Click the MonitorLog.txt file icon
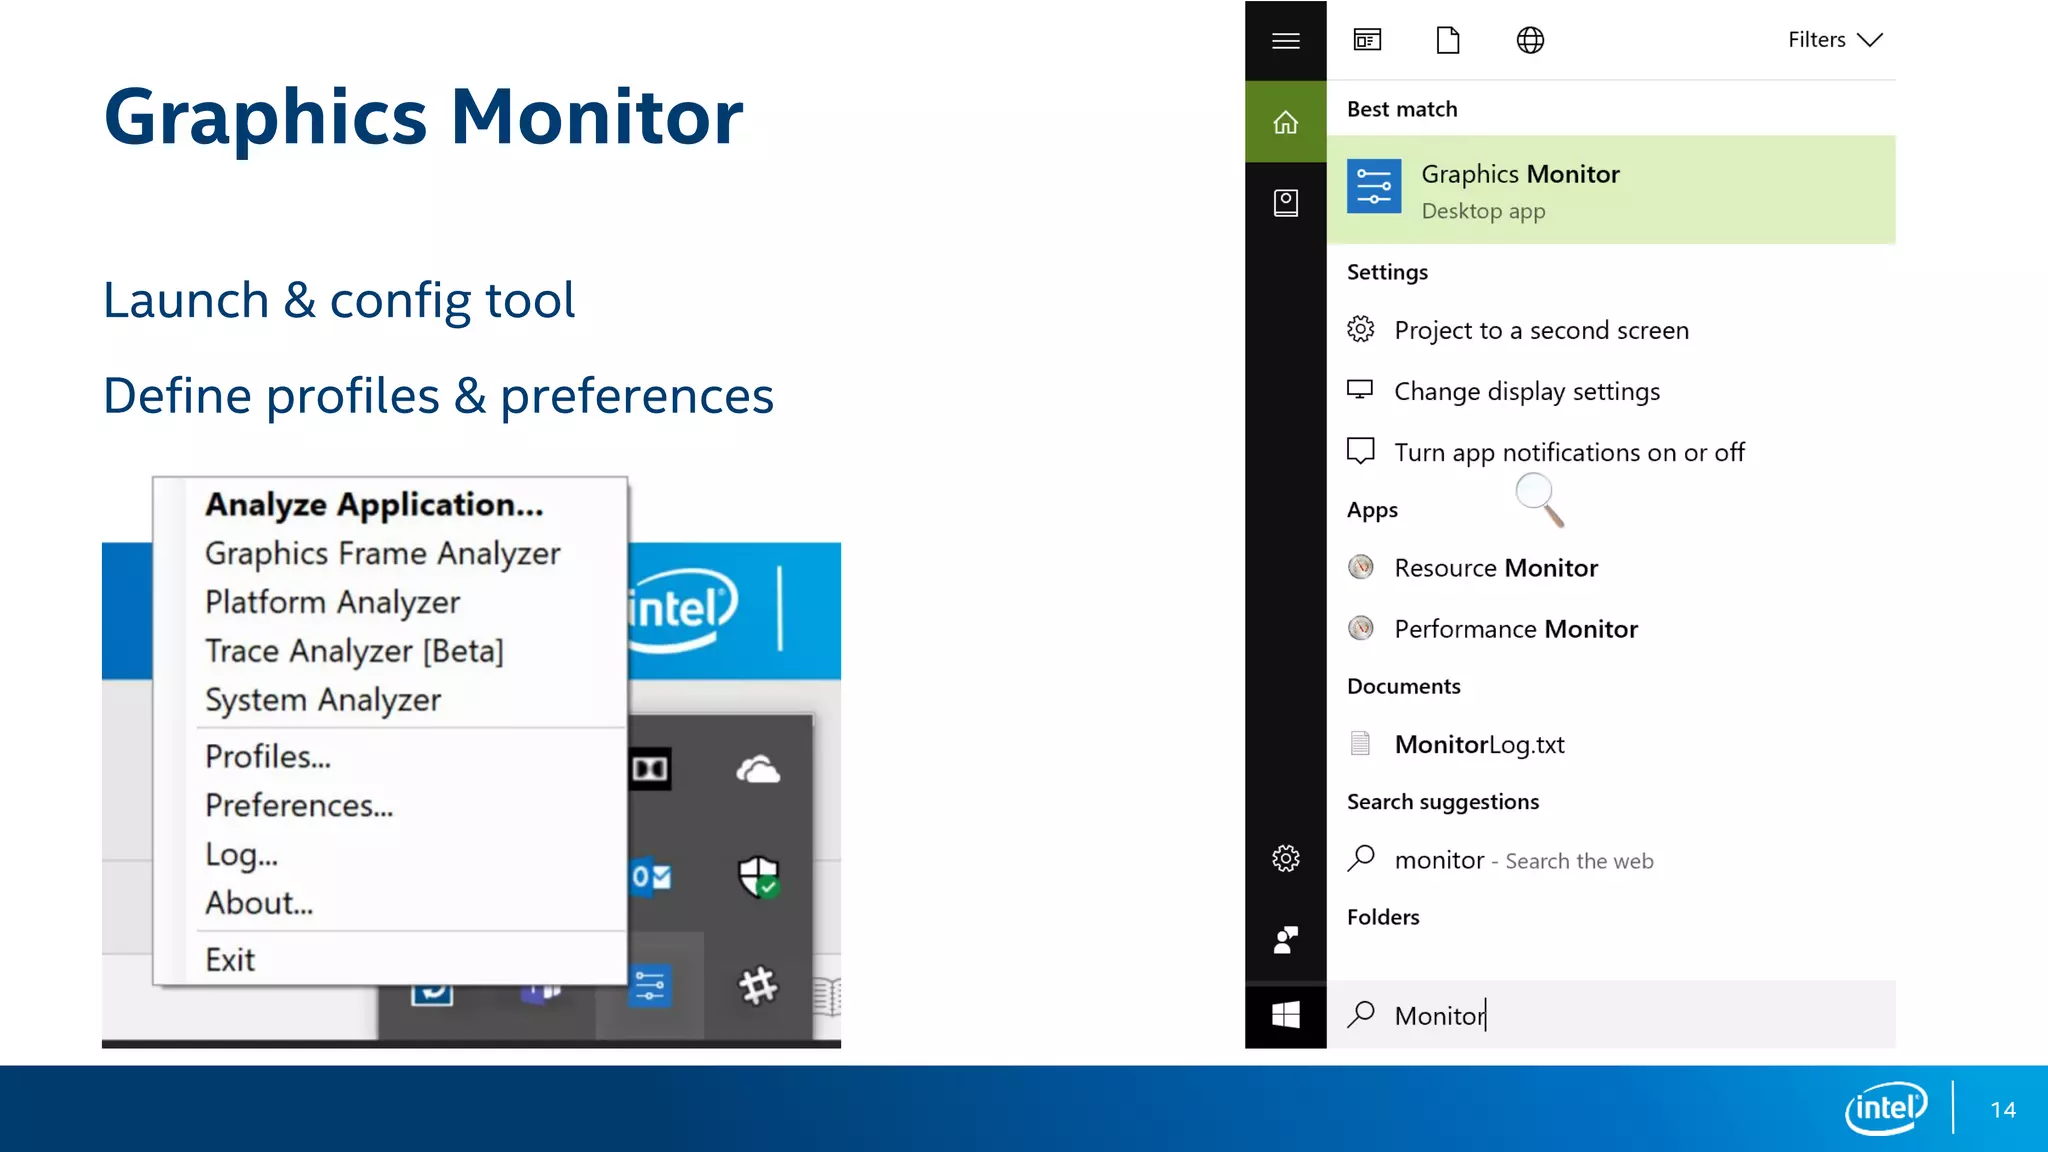The width and height of the screenshot is (2048, 1152). 1360,743
